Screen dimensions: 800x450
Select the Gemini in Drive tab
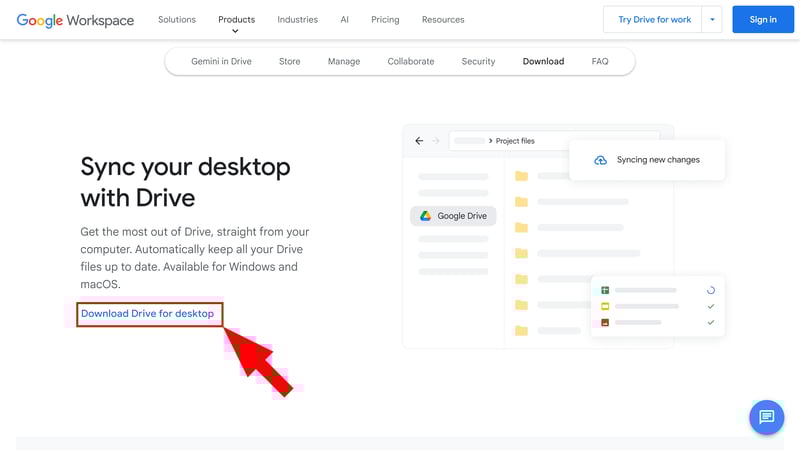221,61
